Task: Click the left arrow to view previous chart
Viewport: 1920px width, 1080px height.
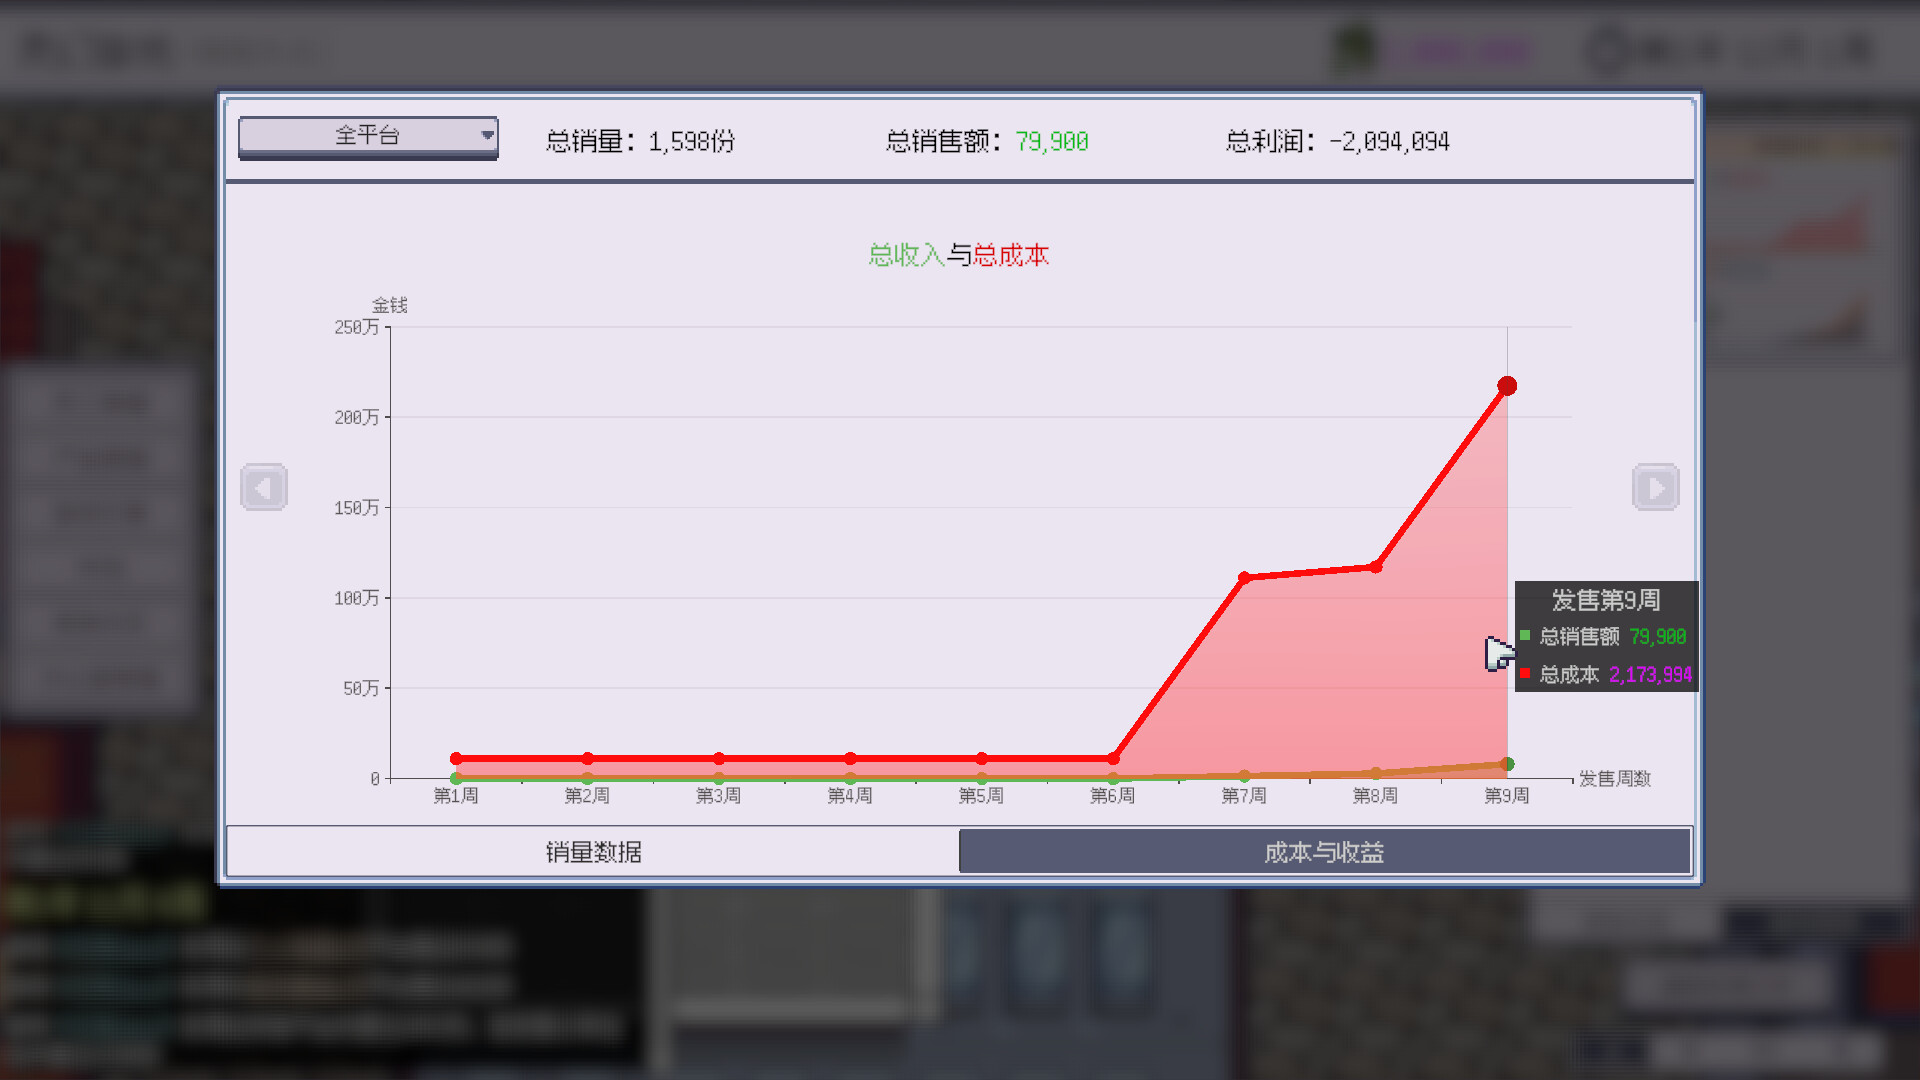Action: click(x=264, y=487)
